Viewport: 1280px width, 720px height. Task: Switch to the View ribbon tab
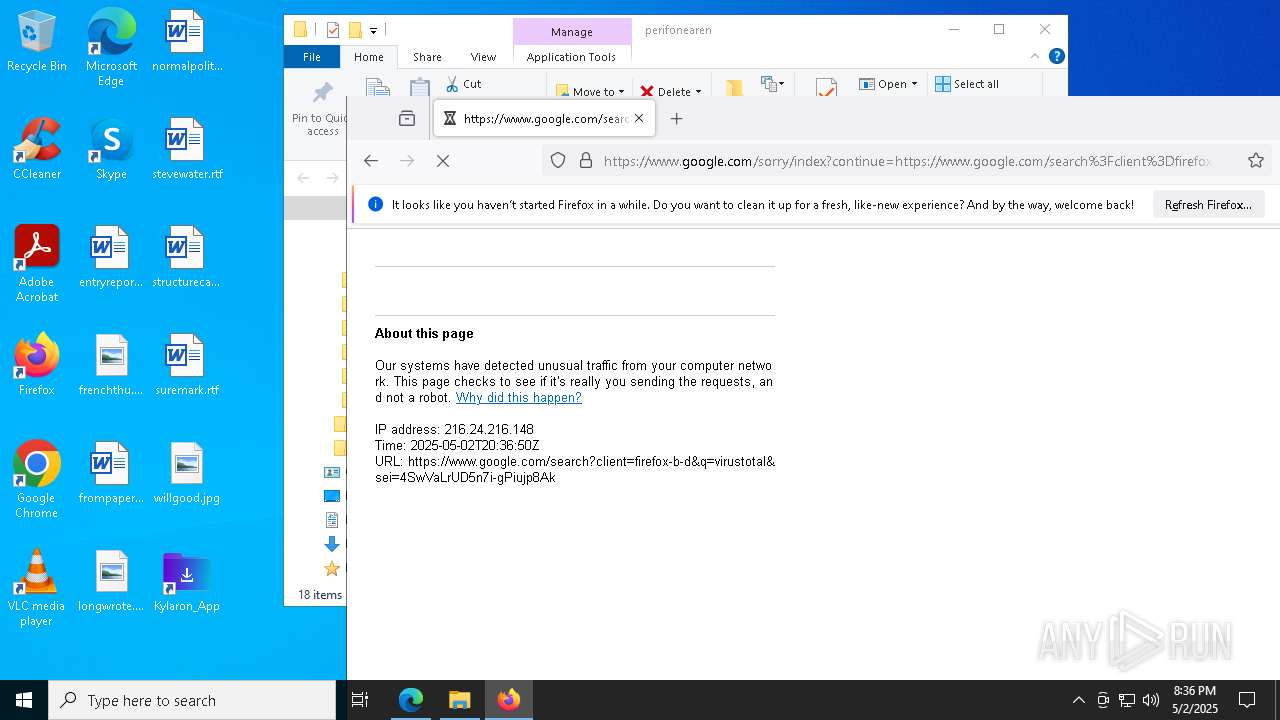[x=483, y=57]
